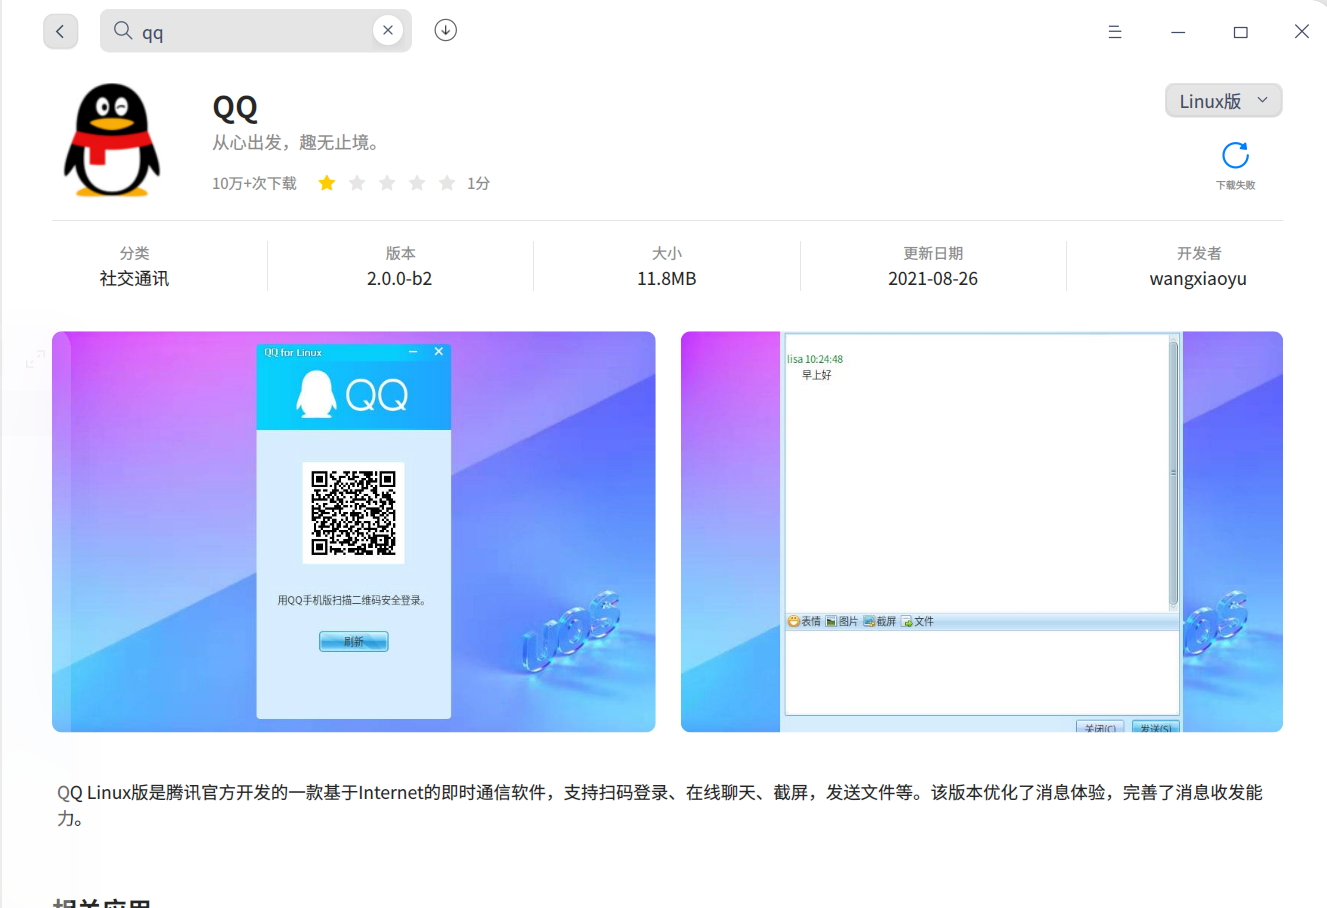Click the slogan 从心出发，趣无止境。

(298, 143)
